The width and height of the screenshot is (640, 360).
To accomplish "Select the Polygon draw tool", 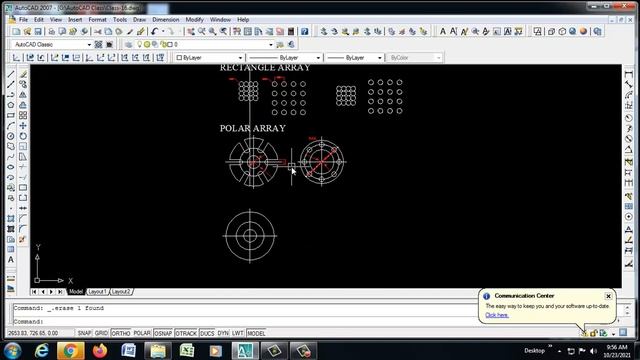I will (x=11, y=105).
